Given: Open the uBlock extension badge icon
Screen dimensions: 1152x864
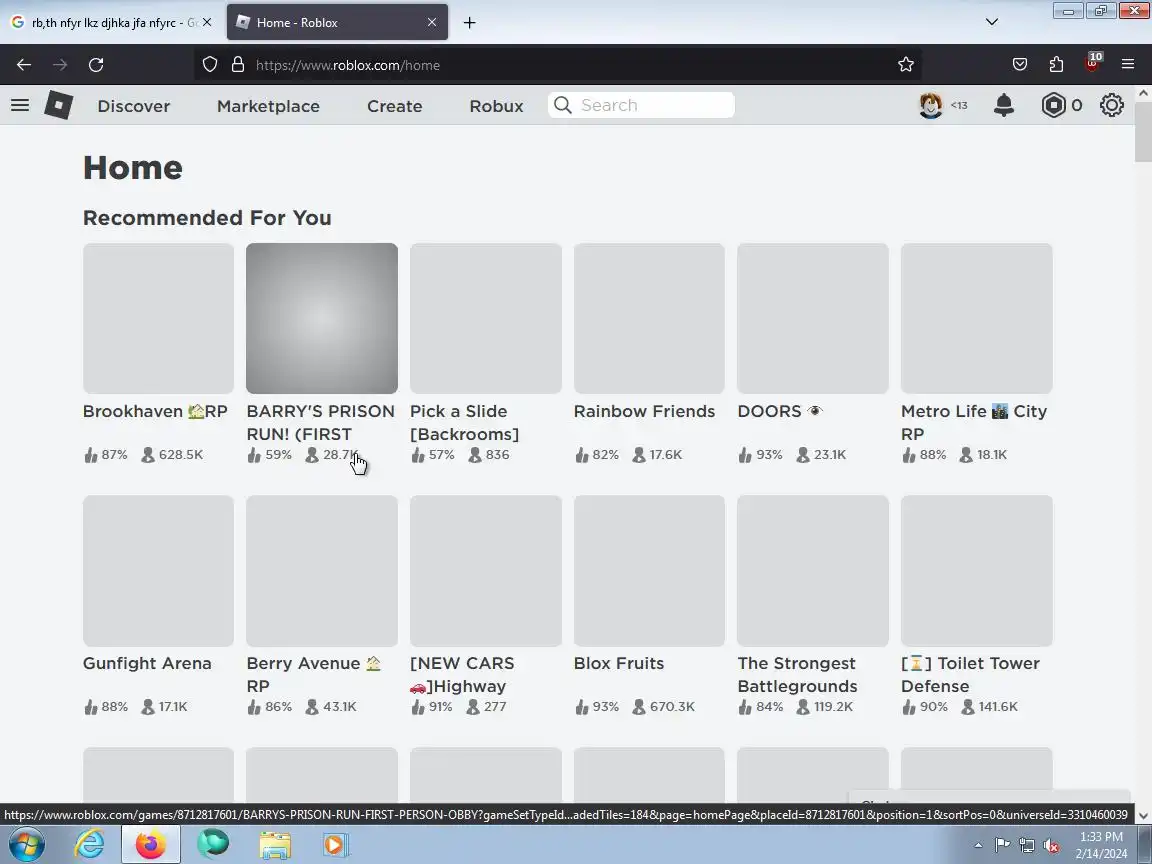Looking at the screenshot, I should tap(1093, 63).
